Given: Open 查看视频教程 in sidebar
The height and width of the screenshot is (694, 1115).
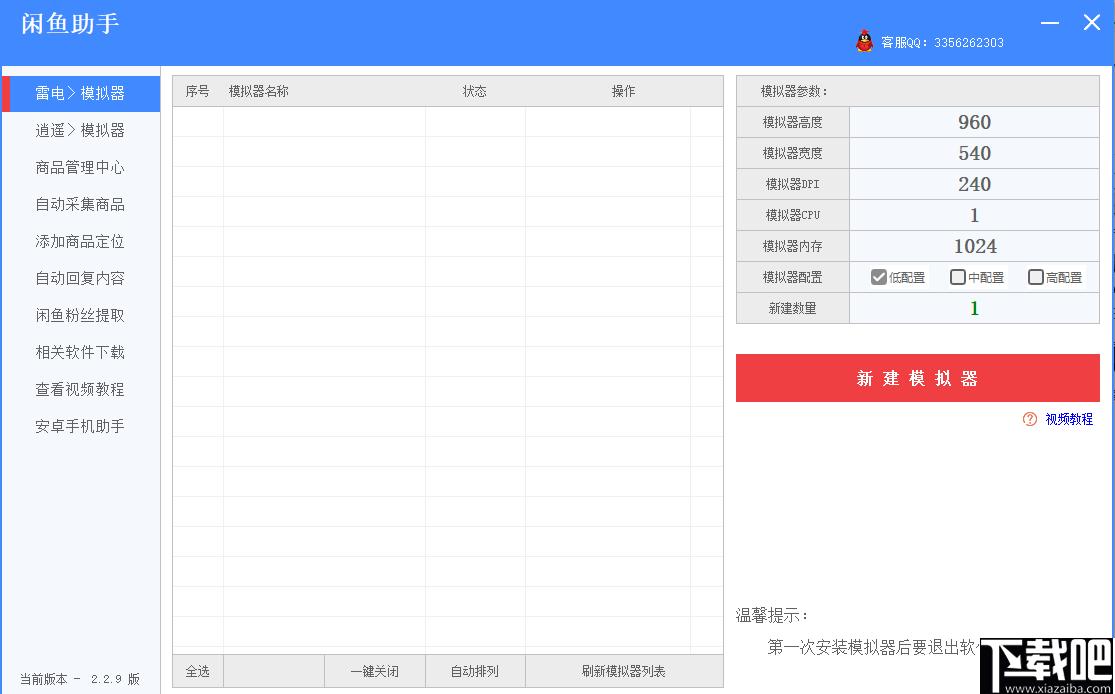Looking at the screenshot, I should tap(81, 389).
